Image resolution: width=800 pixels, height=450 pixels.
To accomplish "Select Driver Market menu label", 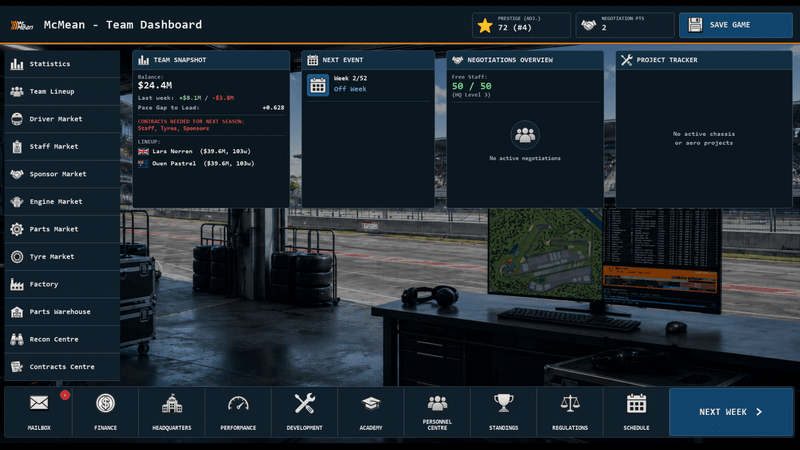I will click(56, 119).
